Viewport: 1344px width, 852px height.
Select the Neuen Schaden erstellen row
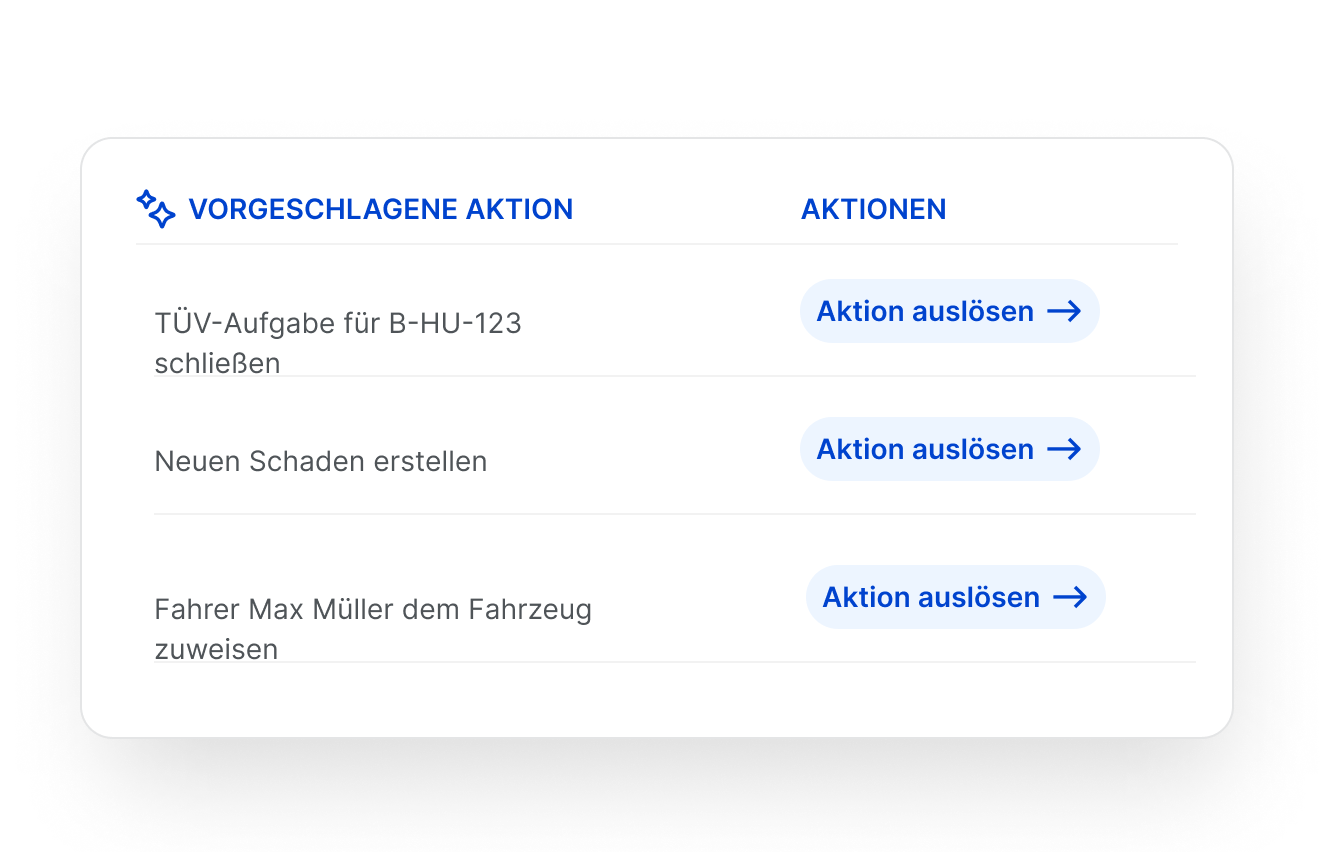(320, 461)
